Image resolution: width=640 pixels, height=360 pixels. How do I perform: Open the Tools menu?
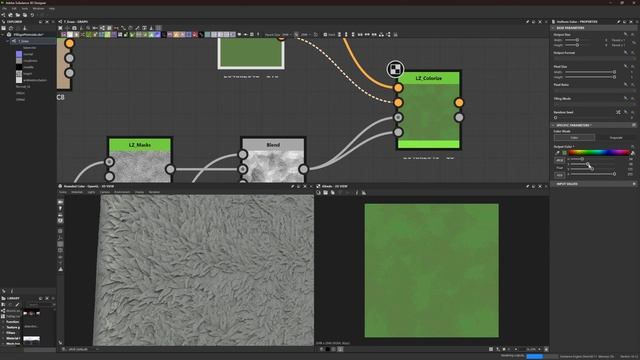click(24, 8)
